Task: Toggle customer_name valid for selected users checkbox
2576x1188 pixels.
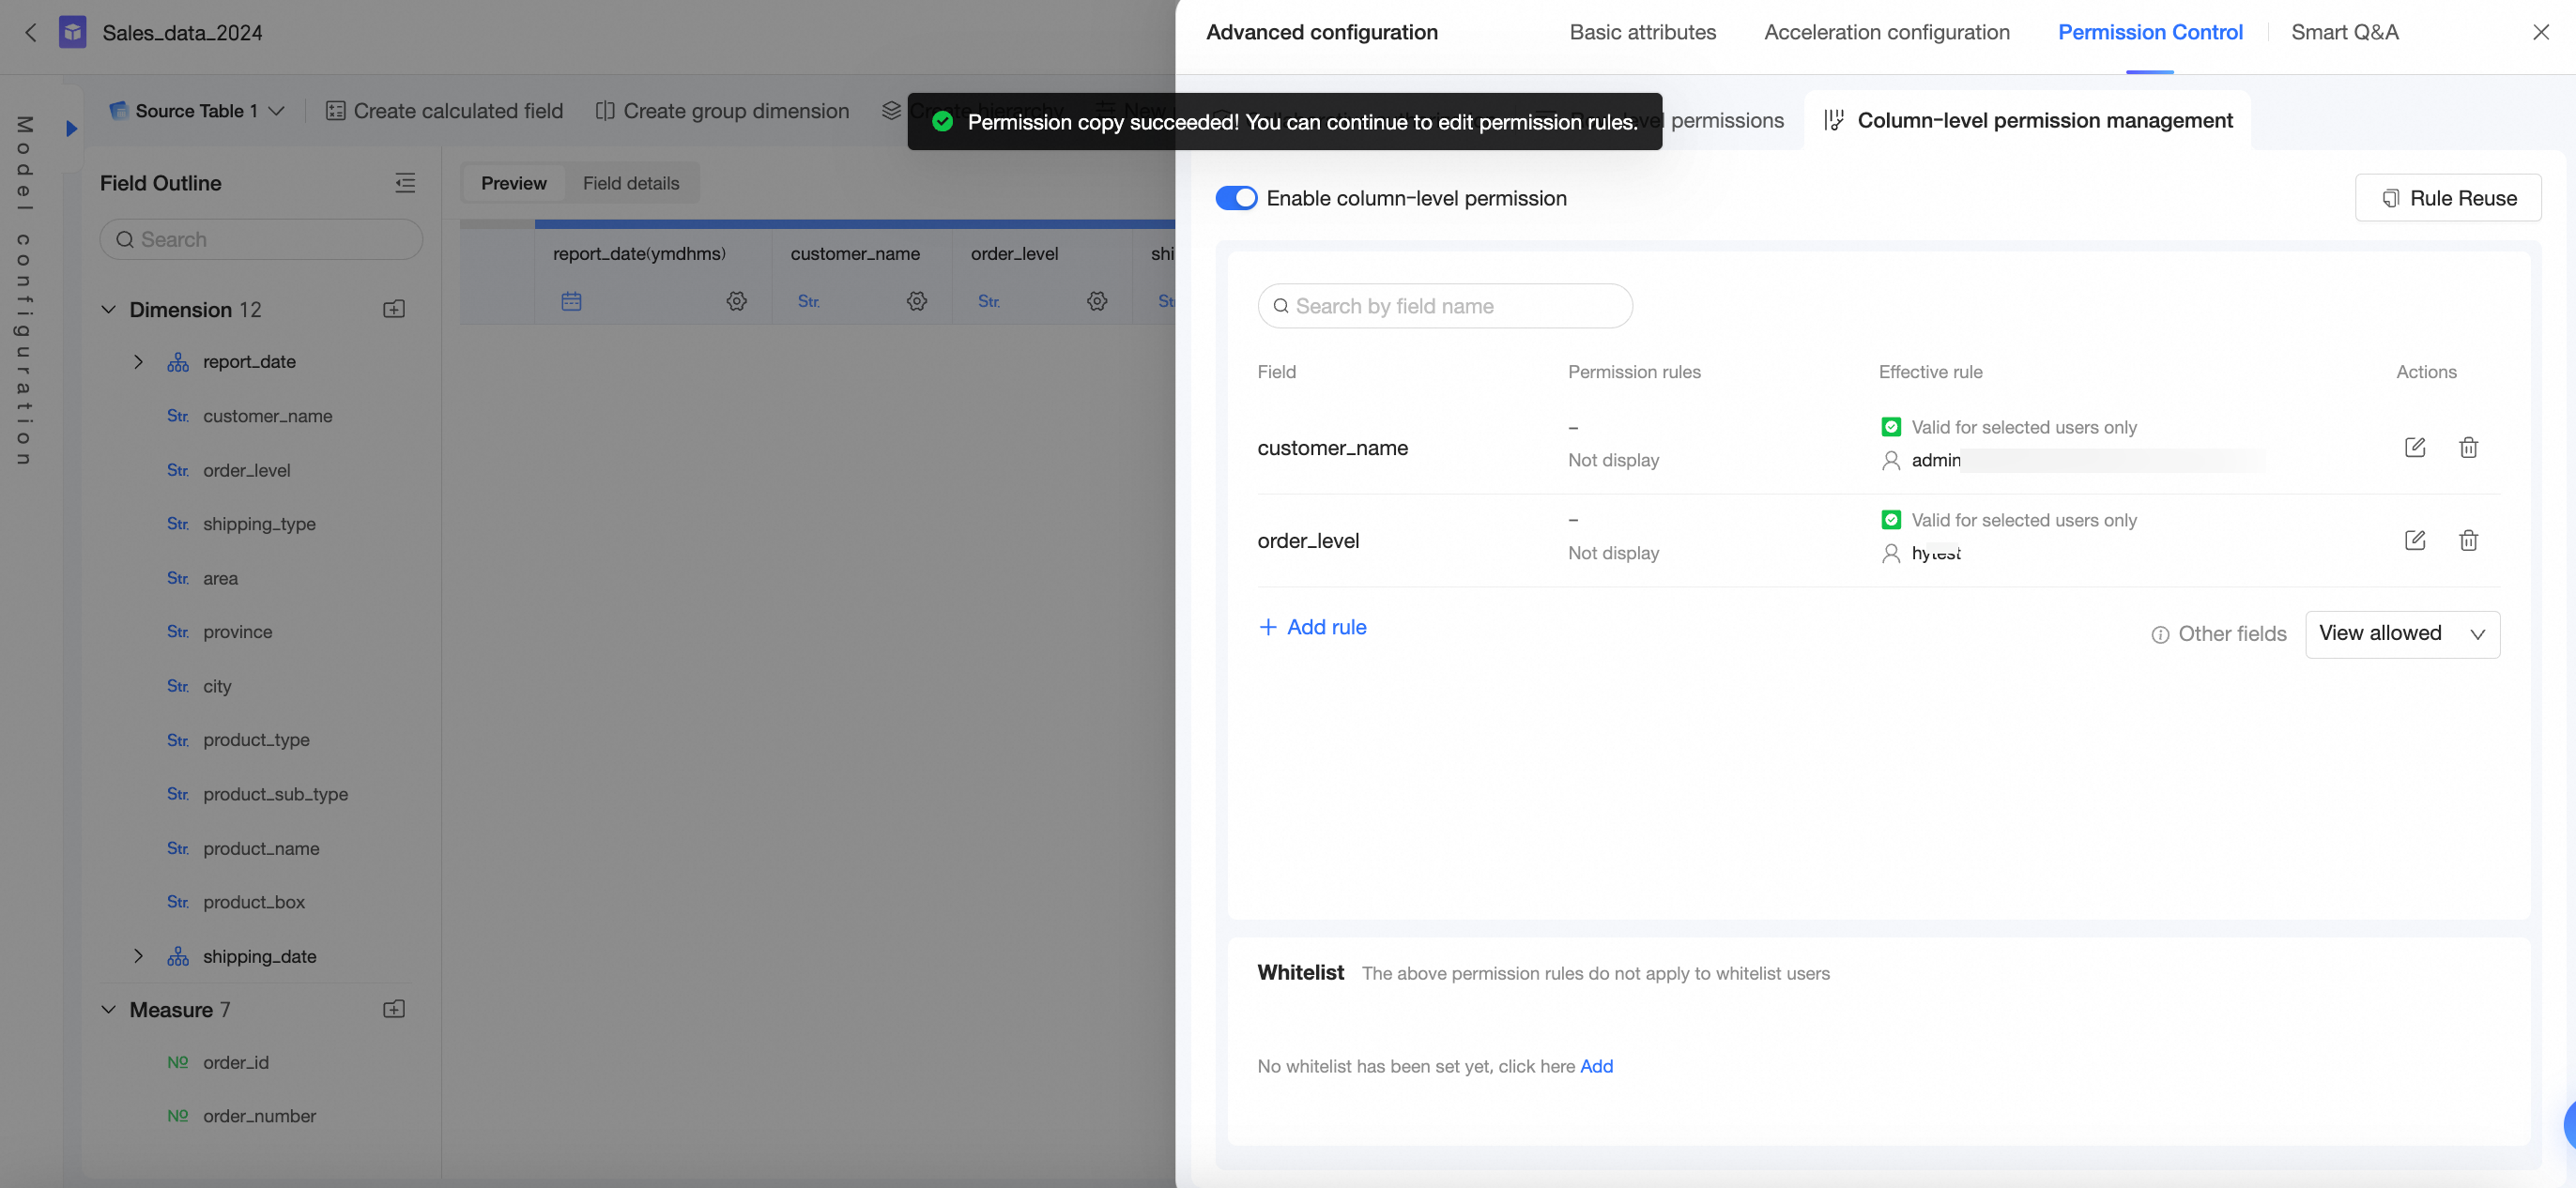Action: tap(1890, 427)
